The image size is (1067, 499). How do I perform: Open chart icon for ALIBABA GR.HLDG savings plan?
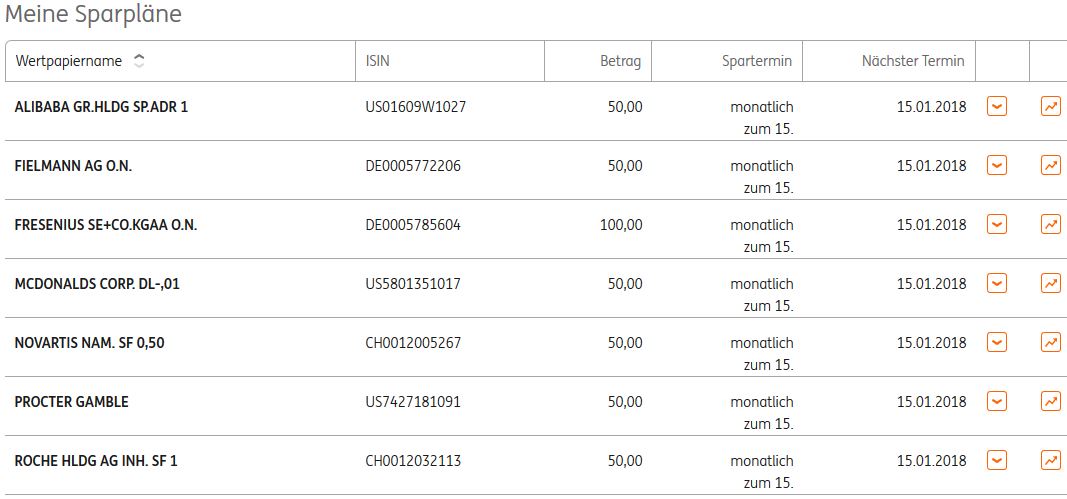pyautogui.click(x=1050, y=106)
